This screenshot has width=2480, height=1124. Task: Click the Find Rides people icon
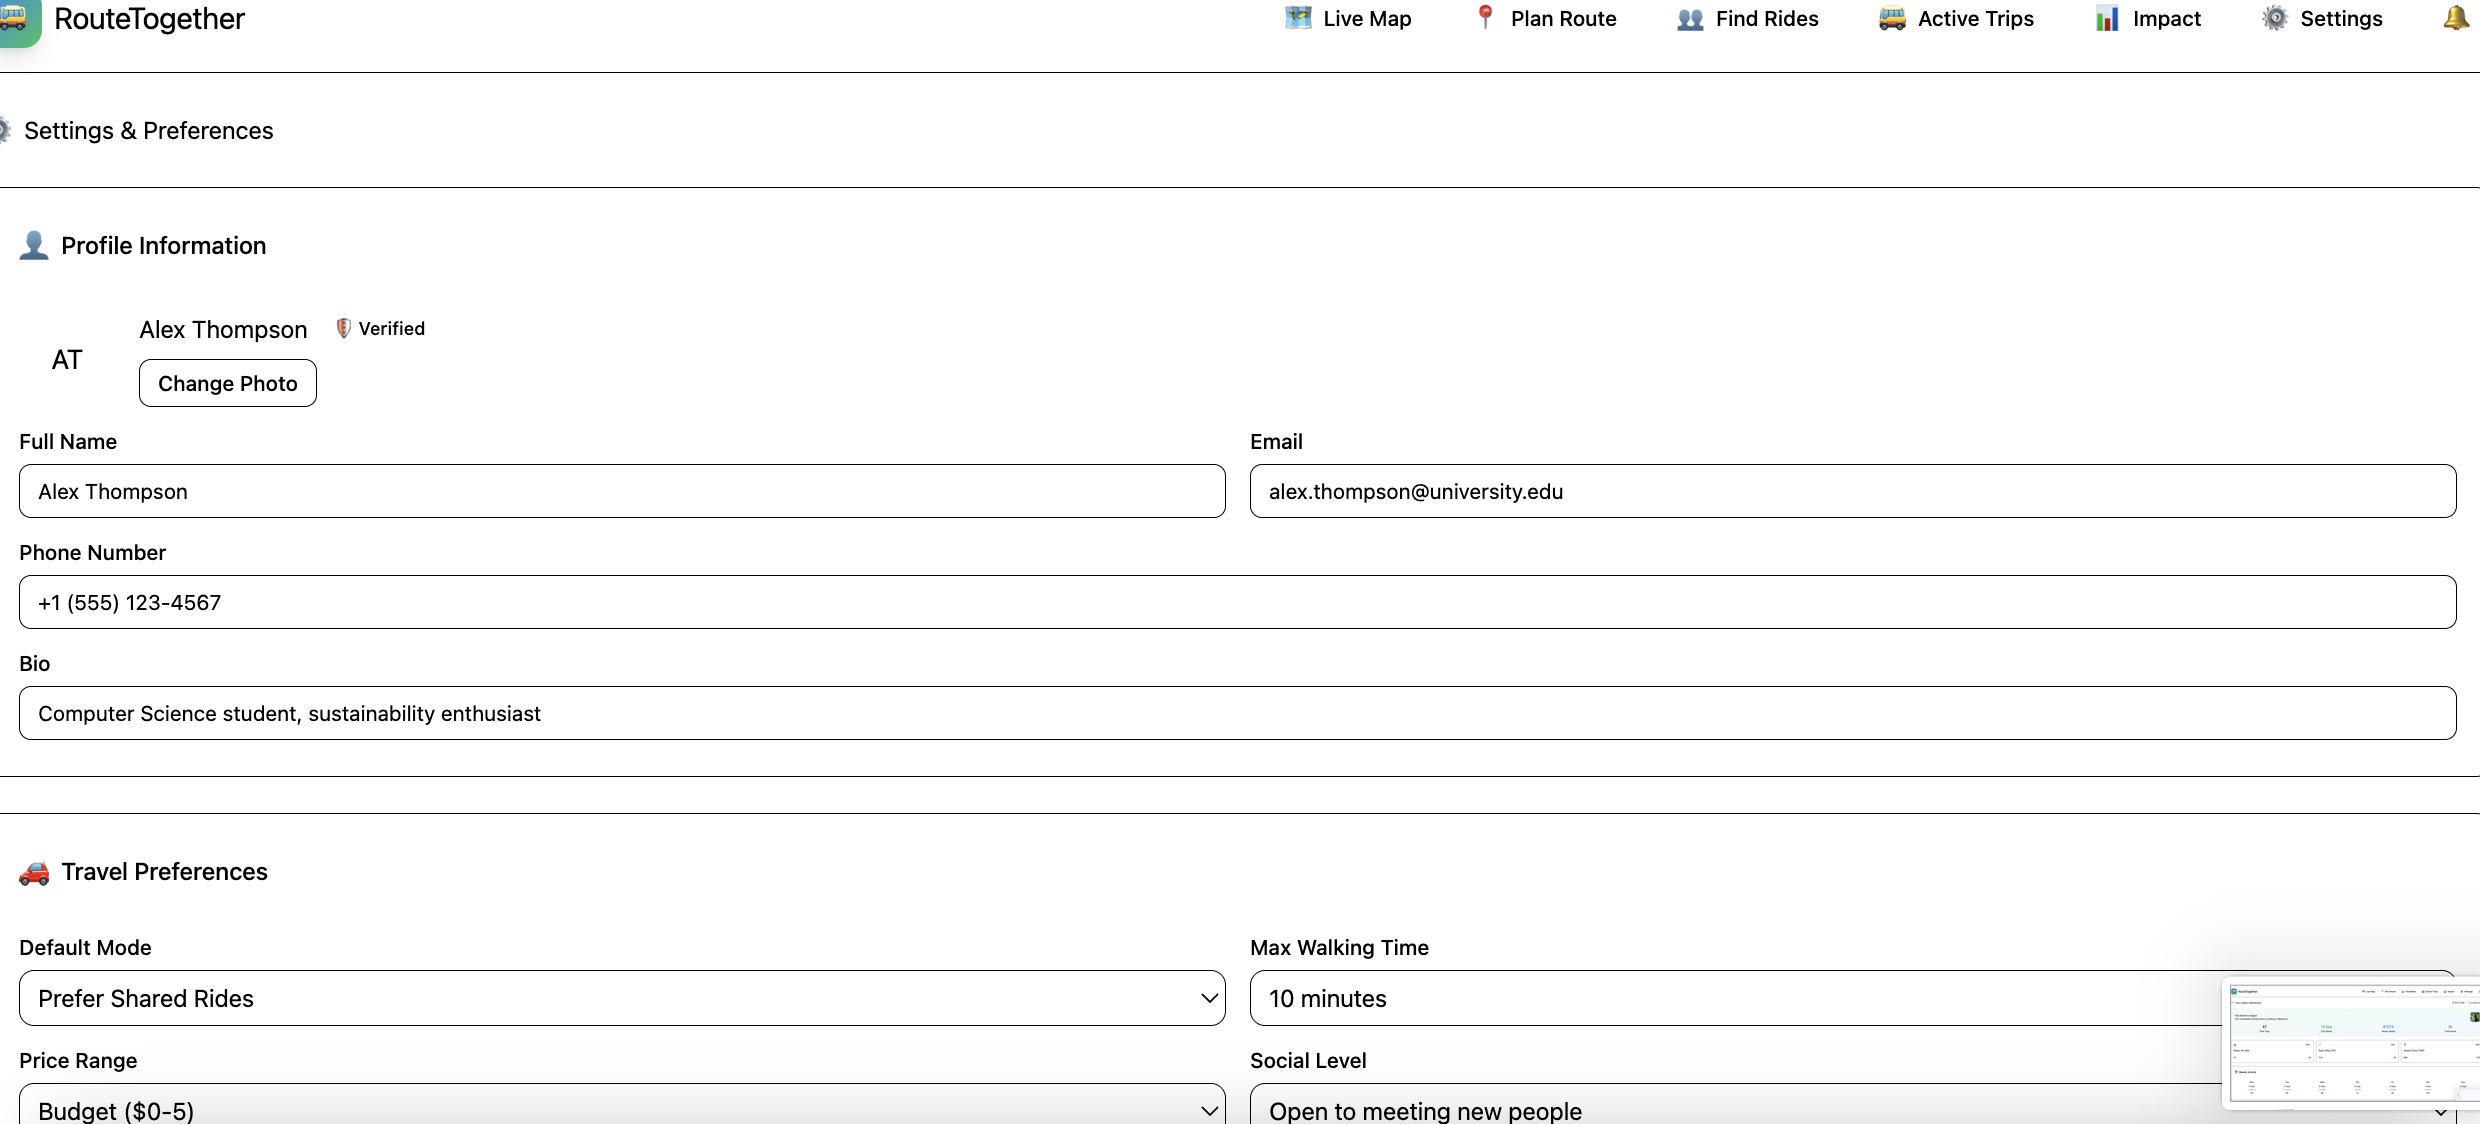click(x=1690, y=19)
